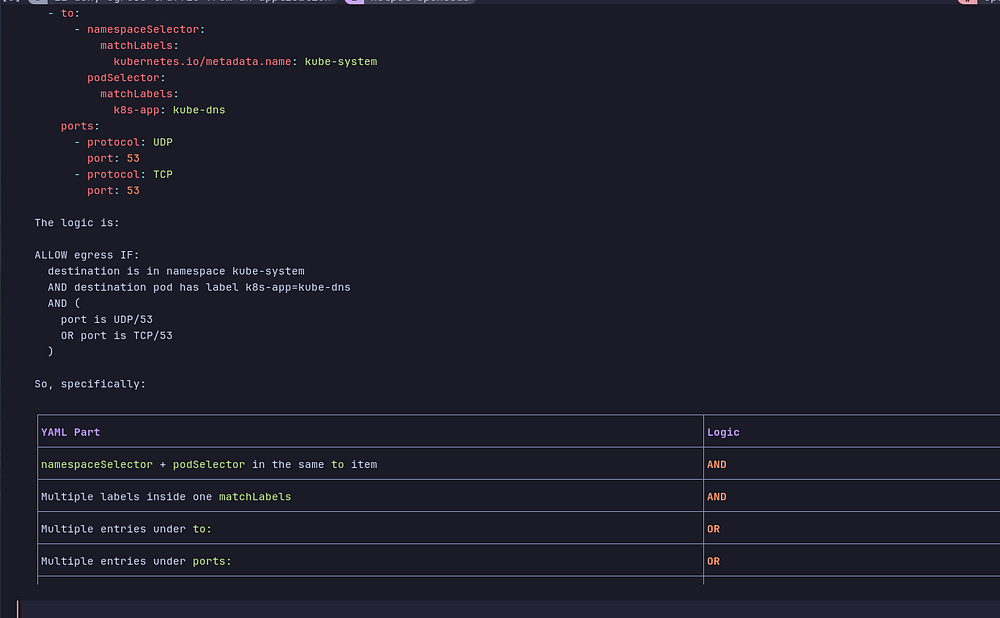
Task: Click AND in the "Multiple labels" row
Action: [716, 497]
